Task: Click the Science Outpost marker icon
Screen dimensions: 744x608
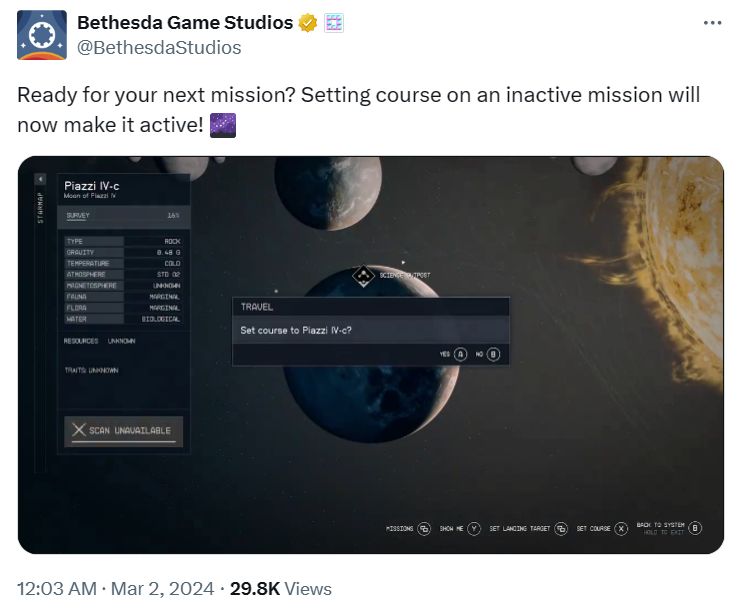Action: [363, 273]
